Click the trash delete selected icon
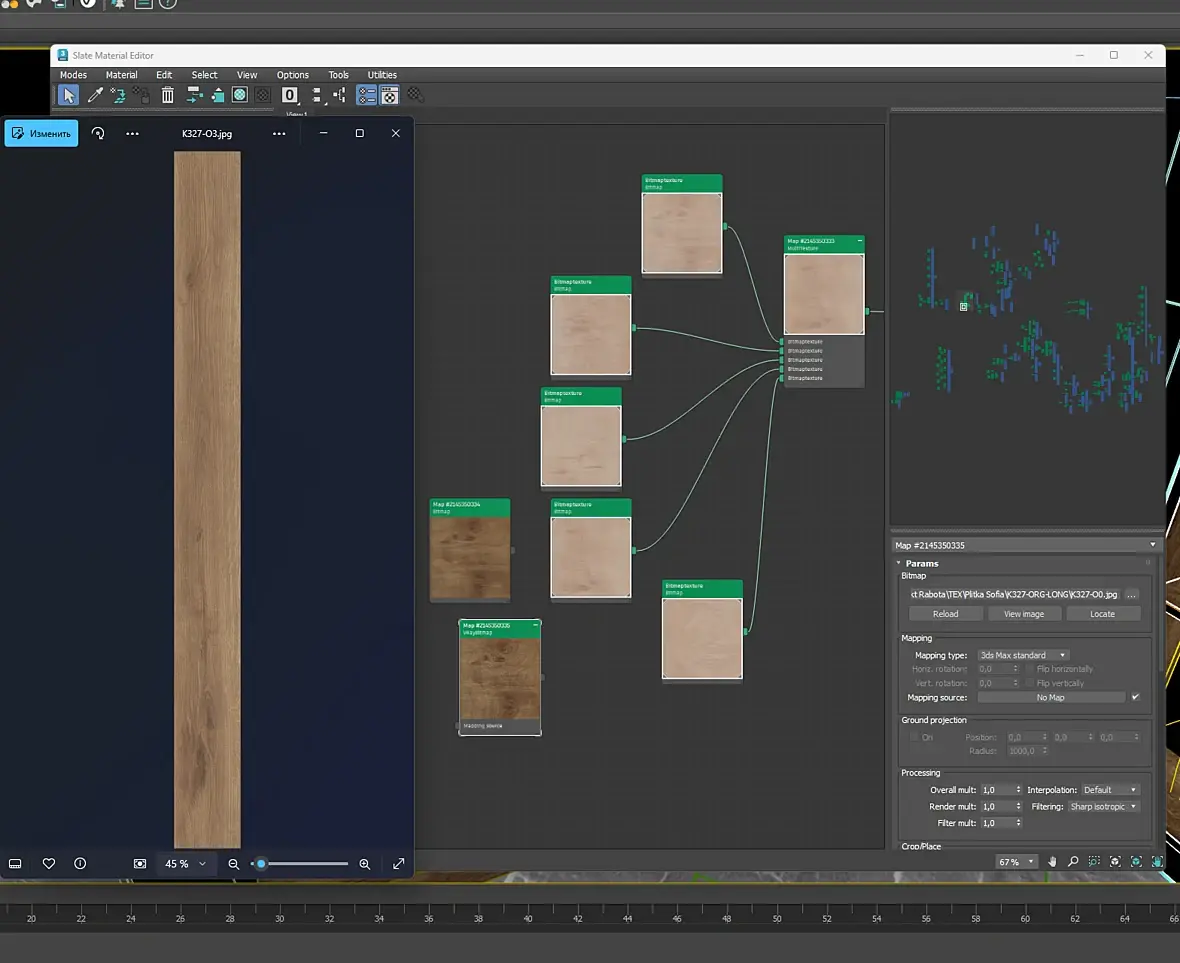Screen dimensions: 1180x963 coord(168,95)
